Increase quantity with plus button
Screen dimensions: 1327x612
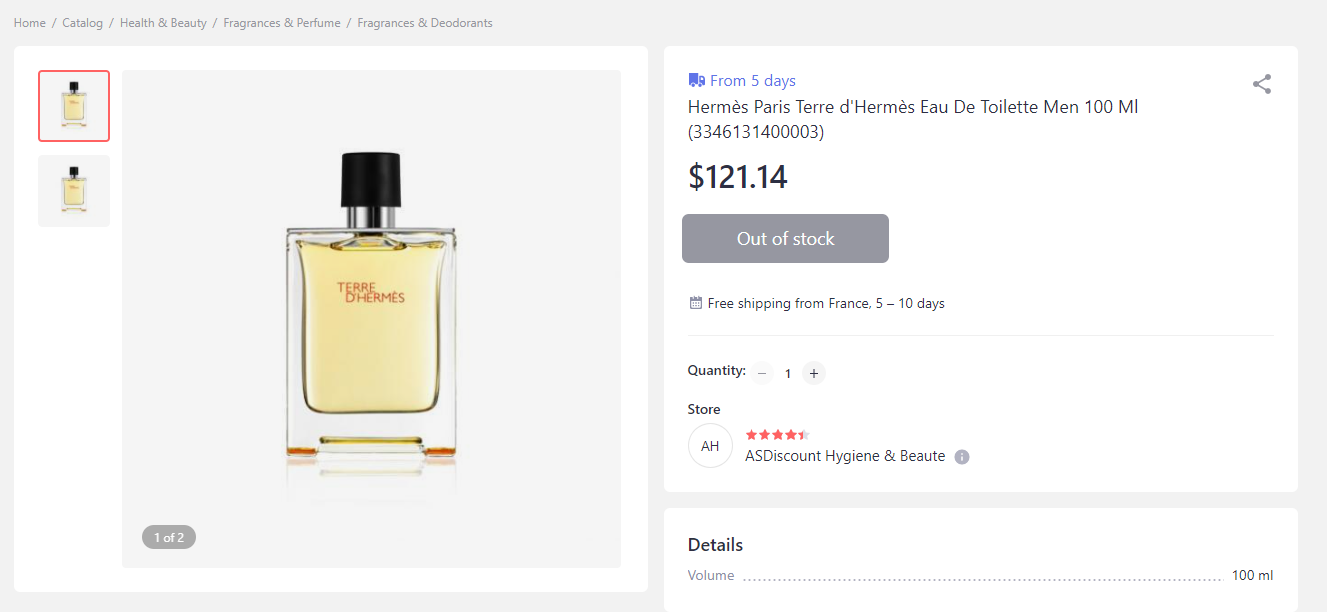coord(814,373)
